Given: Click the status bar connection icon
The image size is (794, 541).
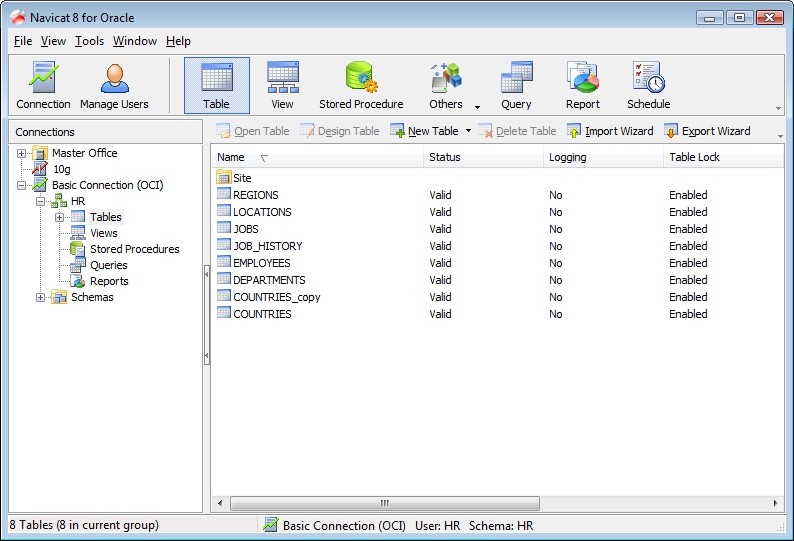Looking at the screenshot, I should [270, 525].
